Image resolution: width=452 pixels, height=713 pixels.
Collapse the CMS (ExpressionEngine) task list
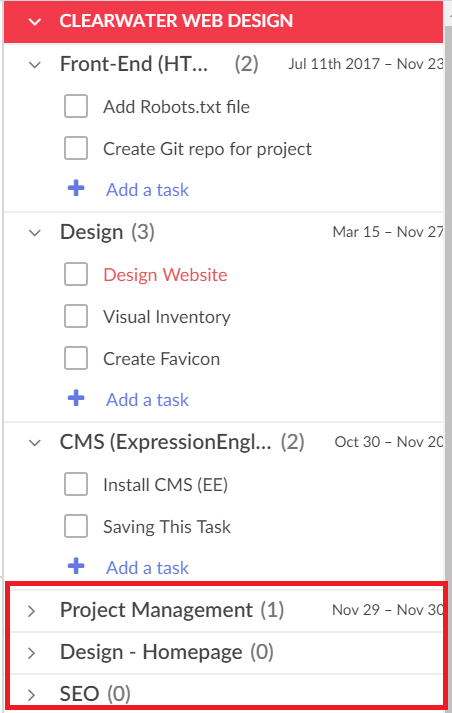point(35,443)
